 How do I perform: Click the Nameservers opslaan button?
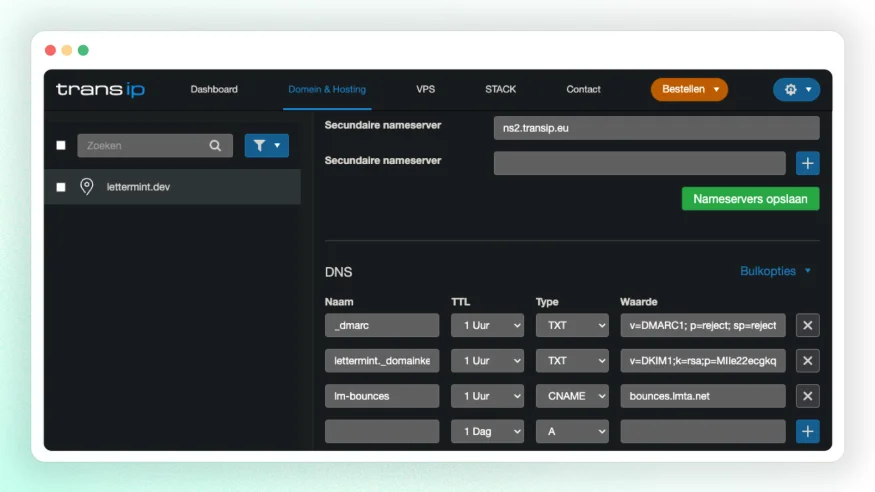pos(751,199)
